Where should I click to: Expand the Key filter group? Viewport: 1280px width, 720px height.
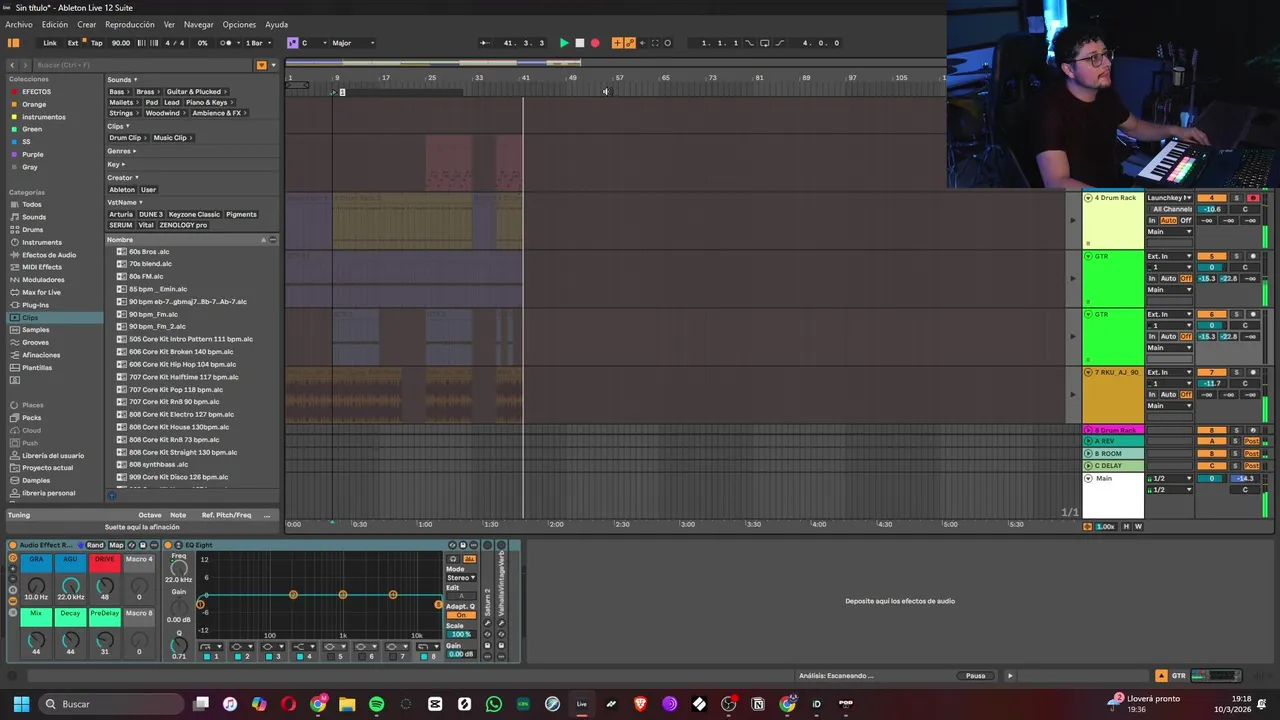(x=115, y=164)
